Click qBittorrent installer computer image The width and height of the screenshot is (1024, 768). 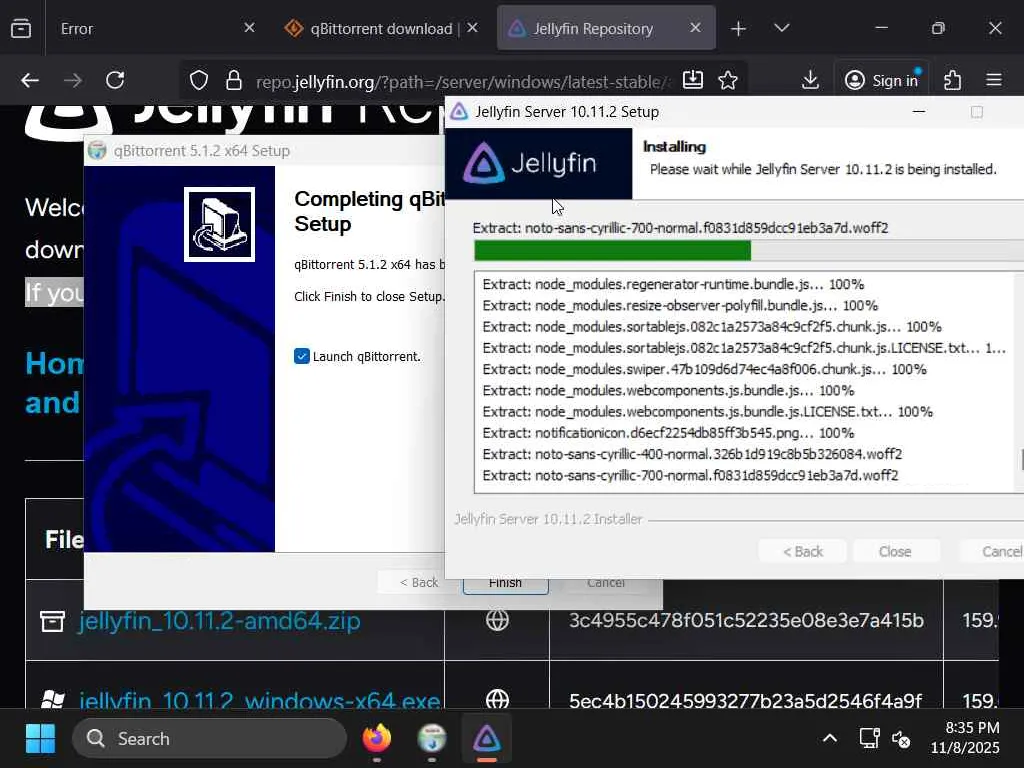[x=219, y=225]
